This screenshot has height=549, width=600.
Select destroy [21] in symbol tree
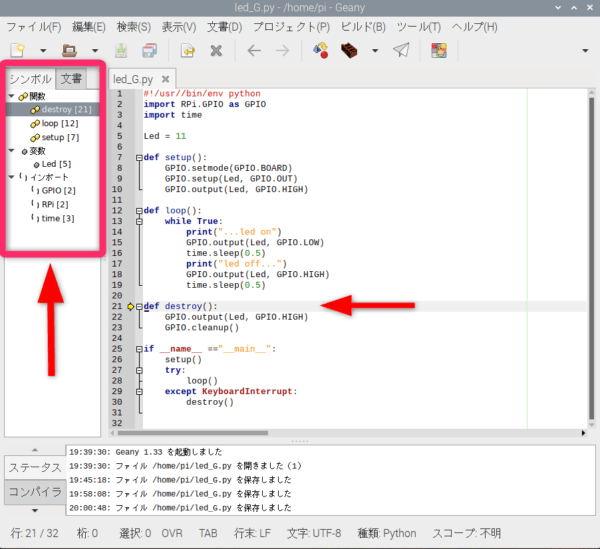[53, 109]
